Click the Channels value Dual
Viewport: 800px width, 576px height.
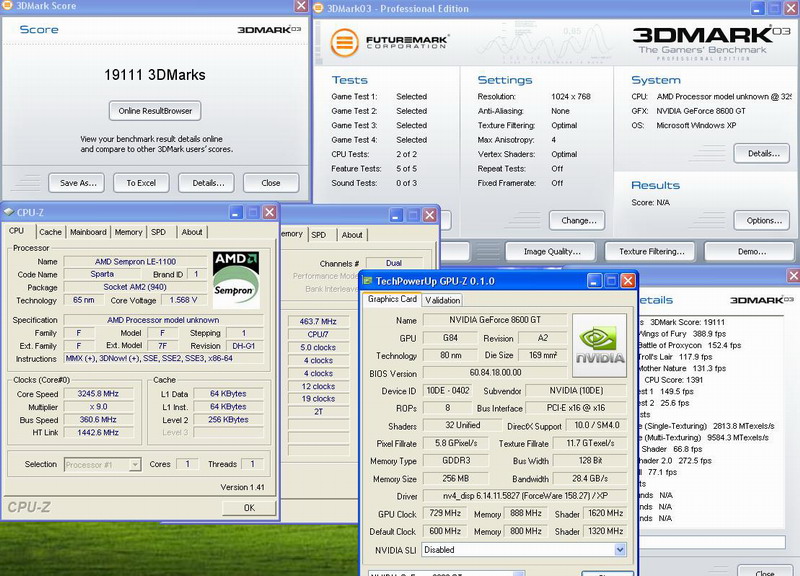(x=394, y=263)
